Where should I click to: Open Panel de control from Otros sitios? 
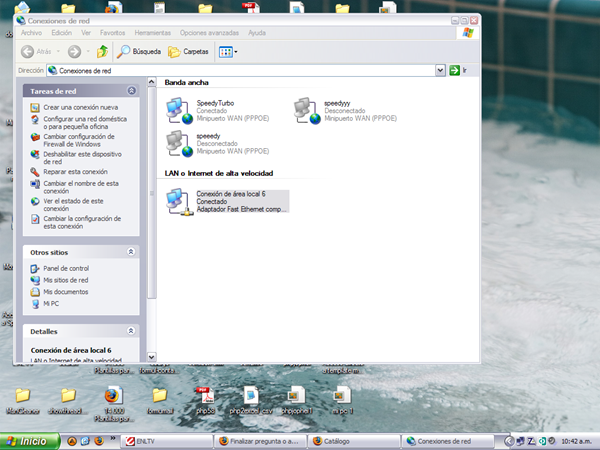pyautogui.click(x=66, y=268)
